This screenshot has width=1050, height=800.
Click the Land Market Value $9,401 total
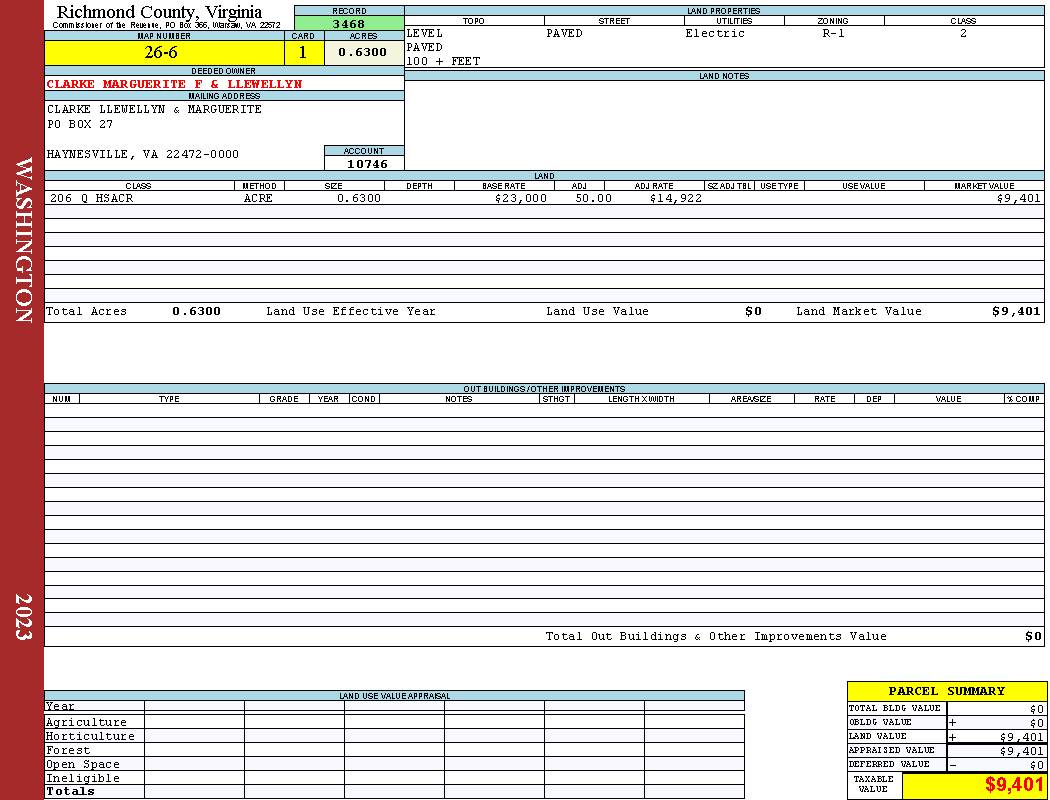click(1017, 311)
